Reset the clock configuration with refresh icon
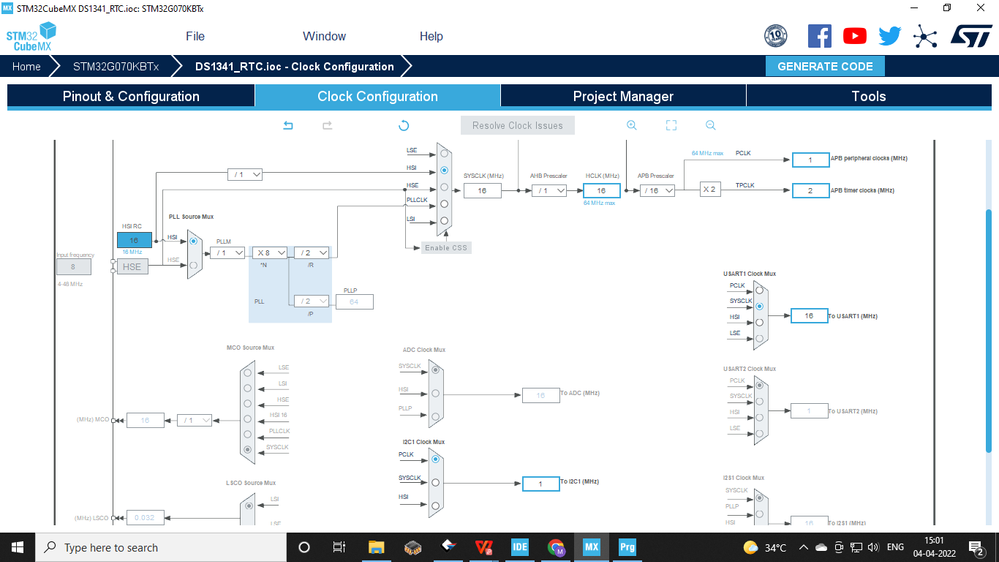999x562 pixels. [x=403, y=126]
